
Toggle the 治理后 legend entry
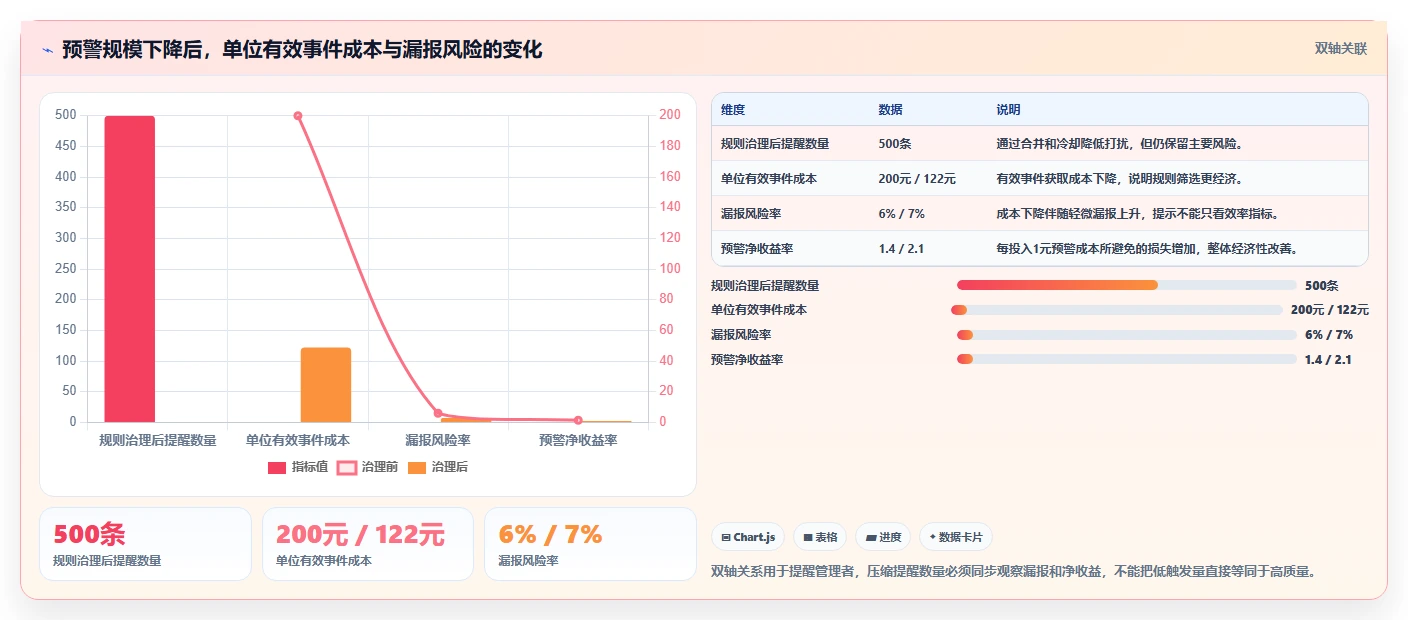tap(437, 467)
